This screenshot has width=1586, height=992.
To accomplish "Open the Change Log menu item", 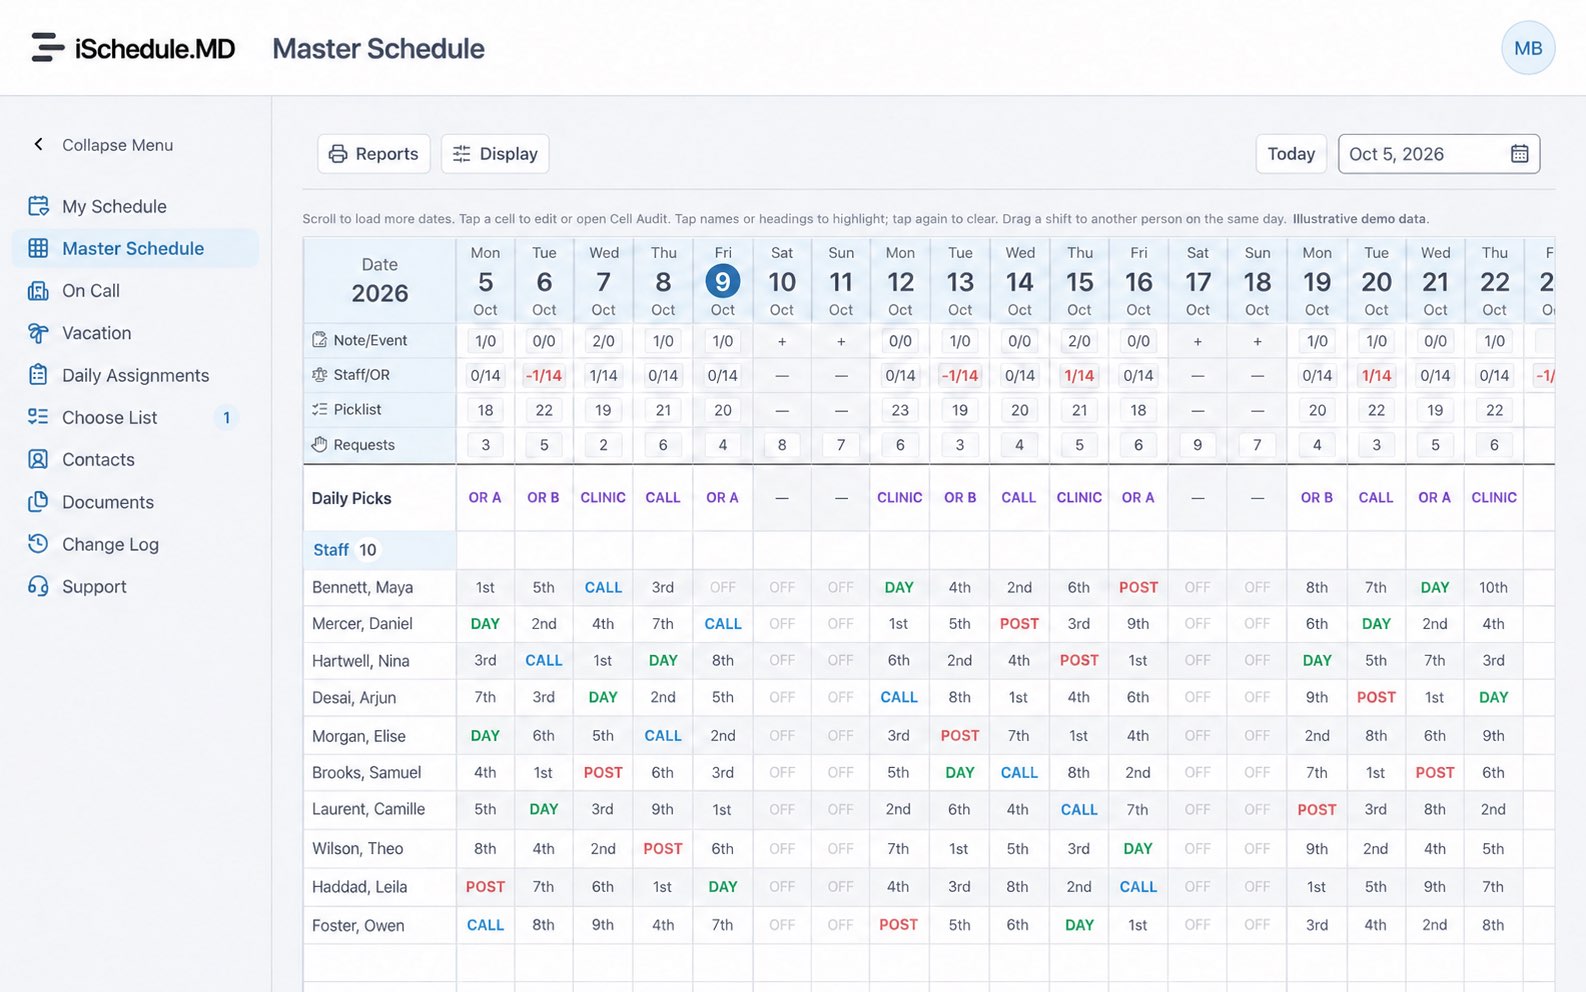I will pos(135,544).
